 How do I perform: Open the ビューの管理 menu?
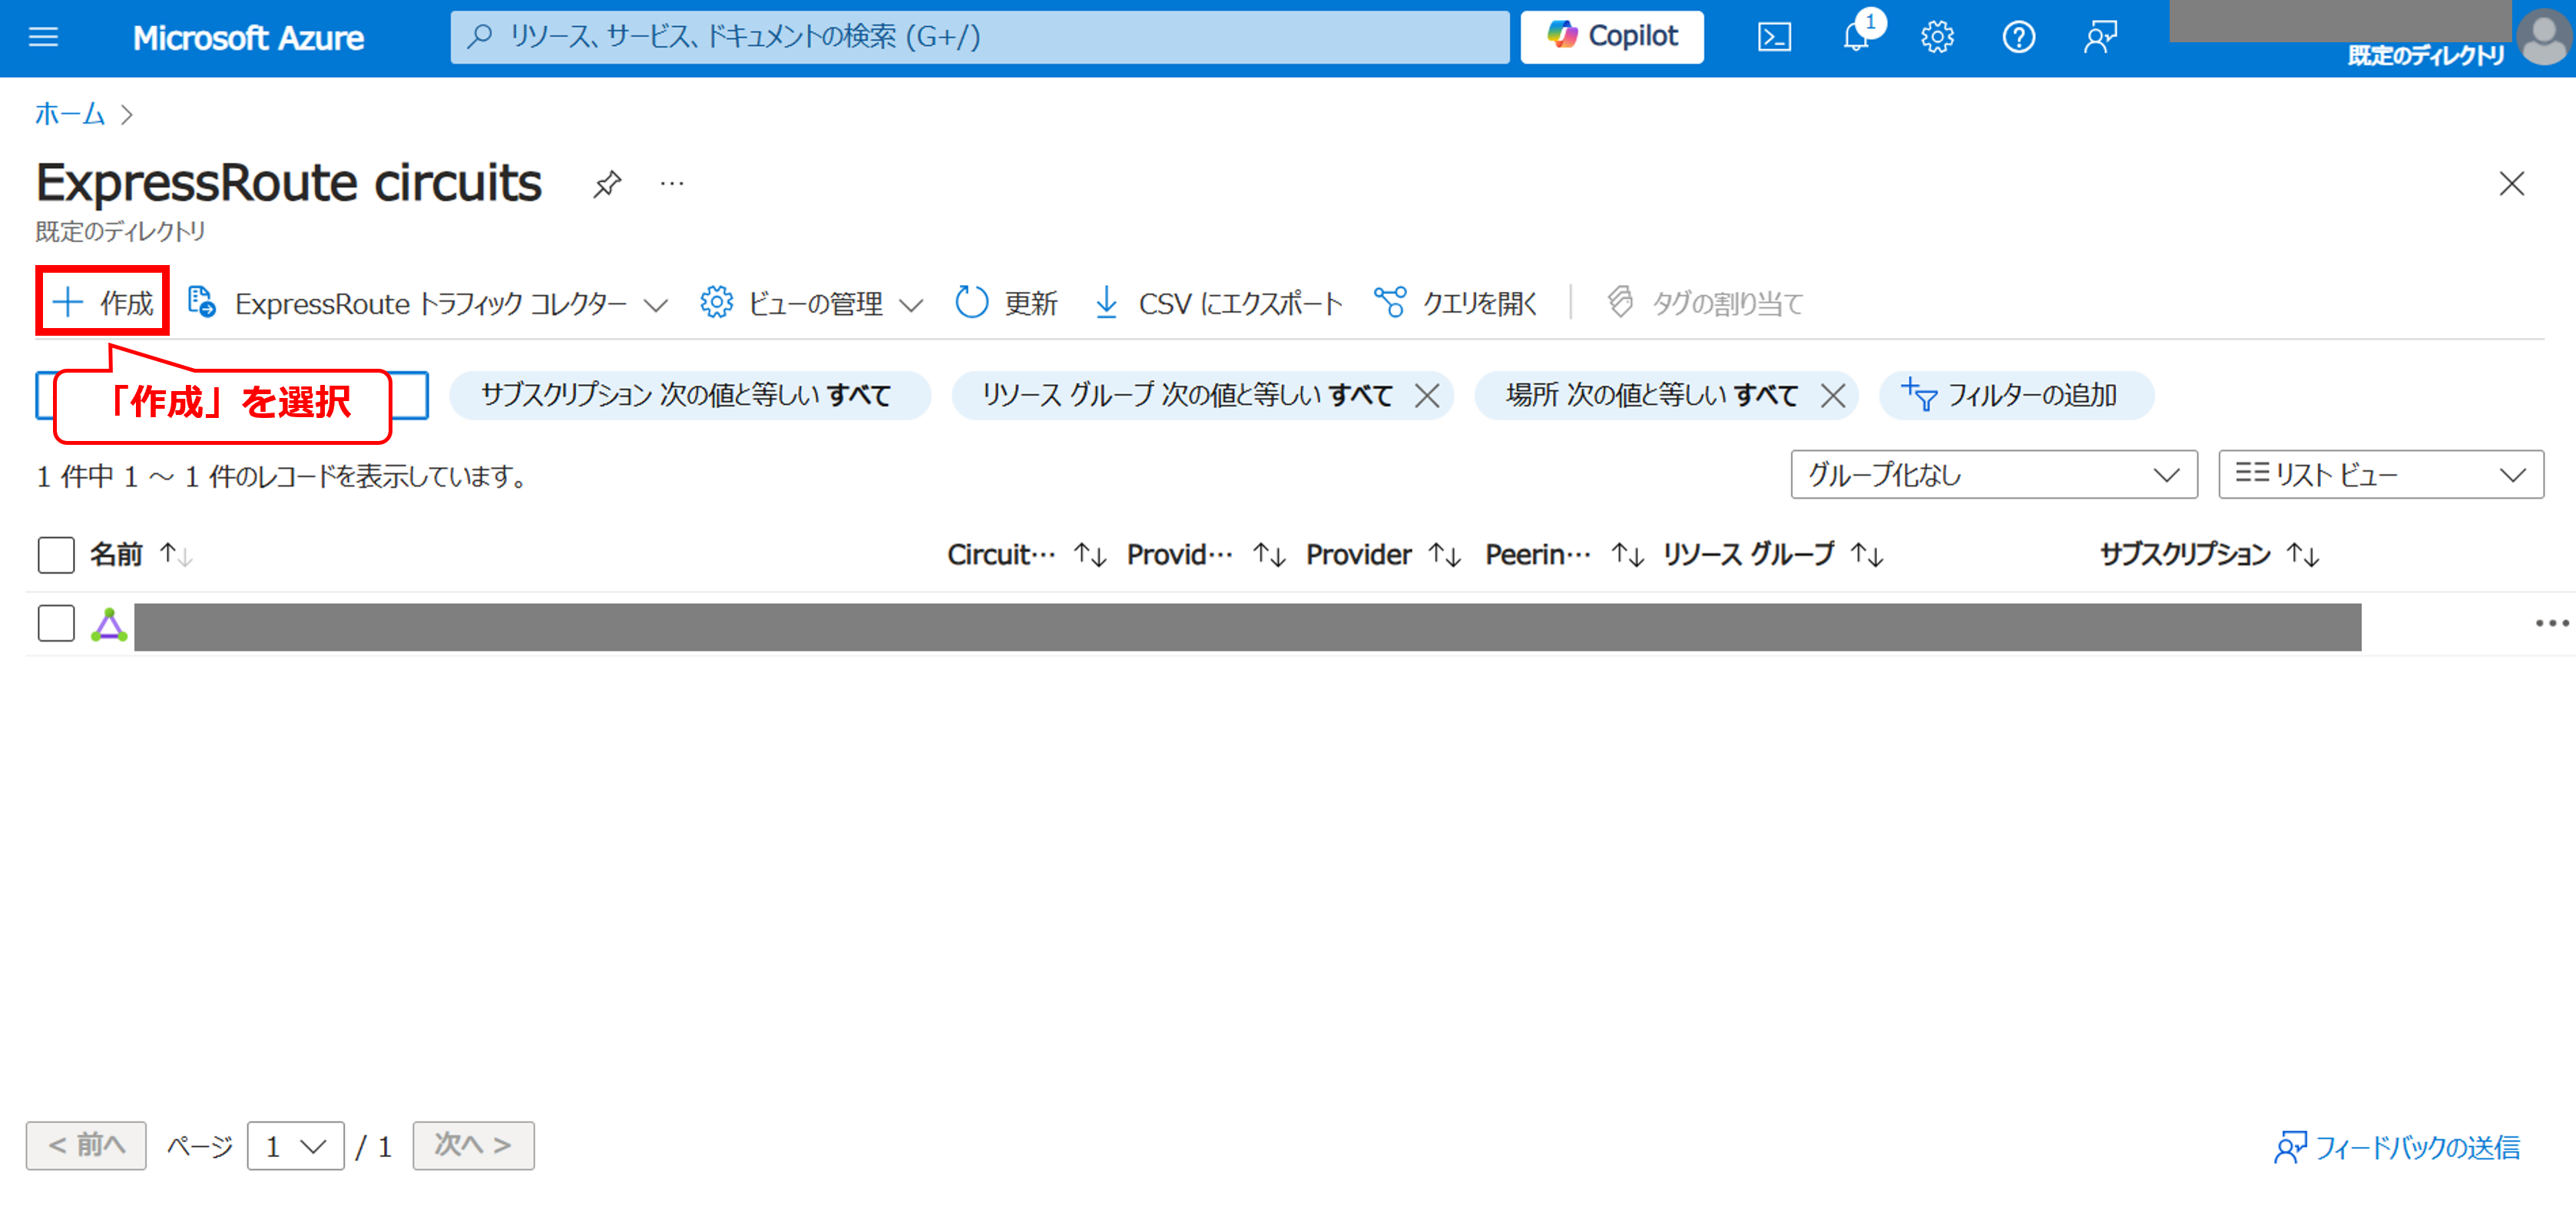tap(811, 303)
